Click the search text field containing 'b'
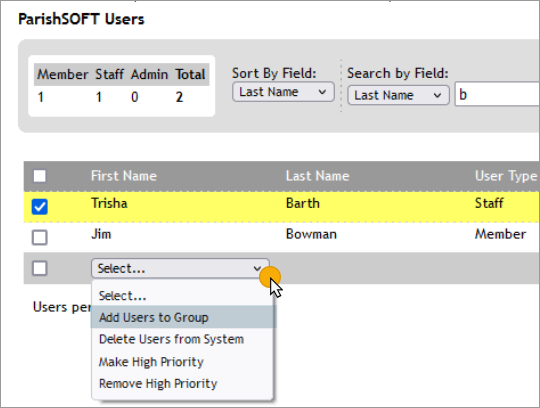540x408 pixels. click(x=497, y=94)
